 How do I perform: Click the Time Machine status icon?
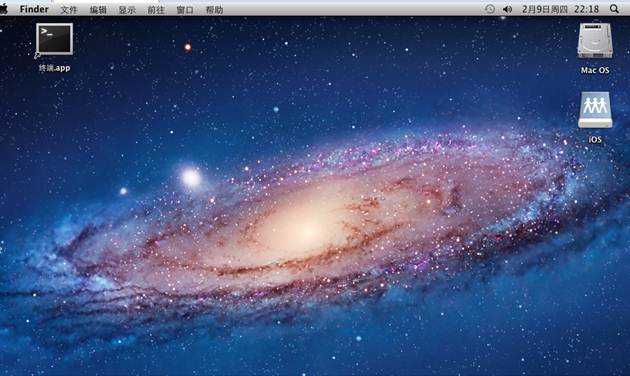point(489,9)
